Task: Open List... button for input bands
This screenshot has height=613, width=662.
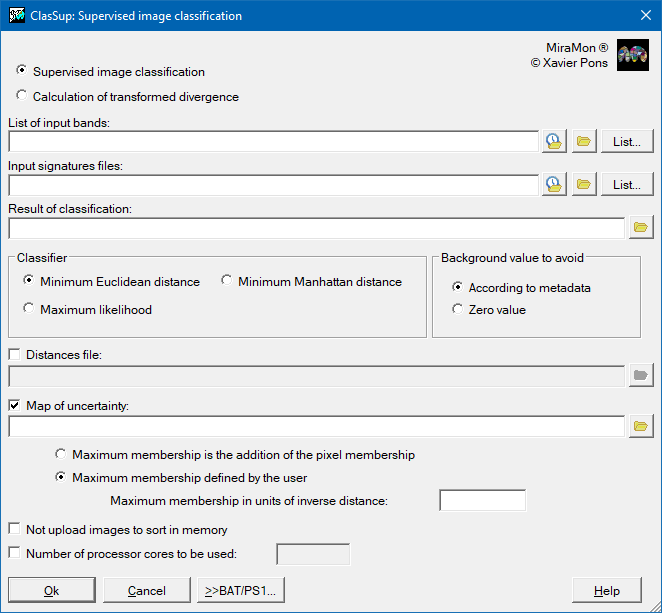Action: (x=627, y=141)
